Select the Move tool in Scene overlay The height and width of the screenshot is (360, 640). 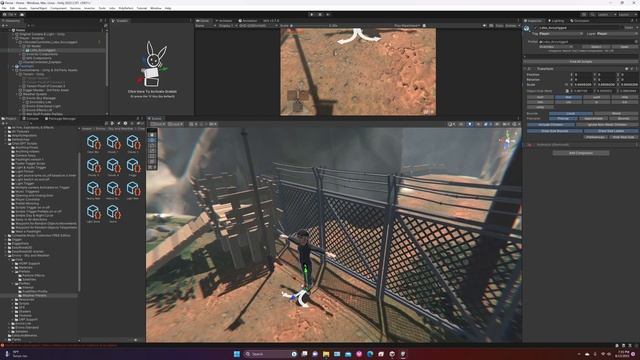152,140
